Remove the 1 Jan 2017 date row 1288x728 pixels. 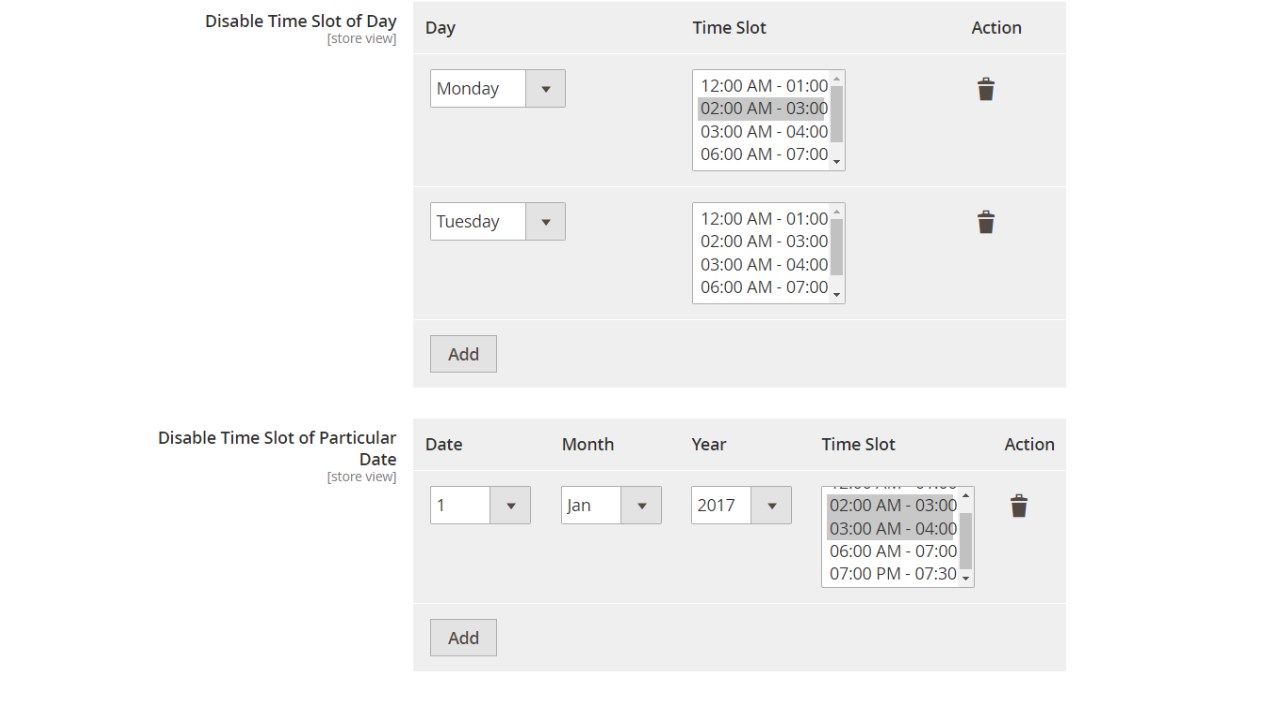[1018, 506]
